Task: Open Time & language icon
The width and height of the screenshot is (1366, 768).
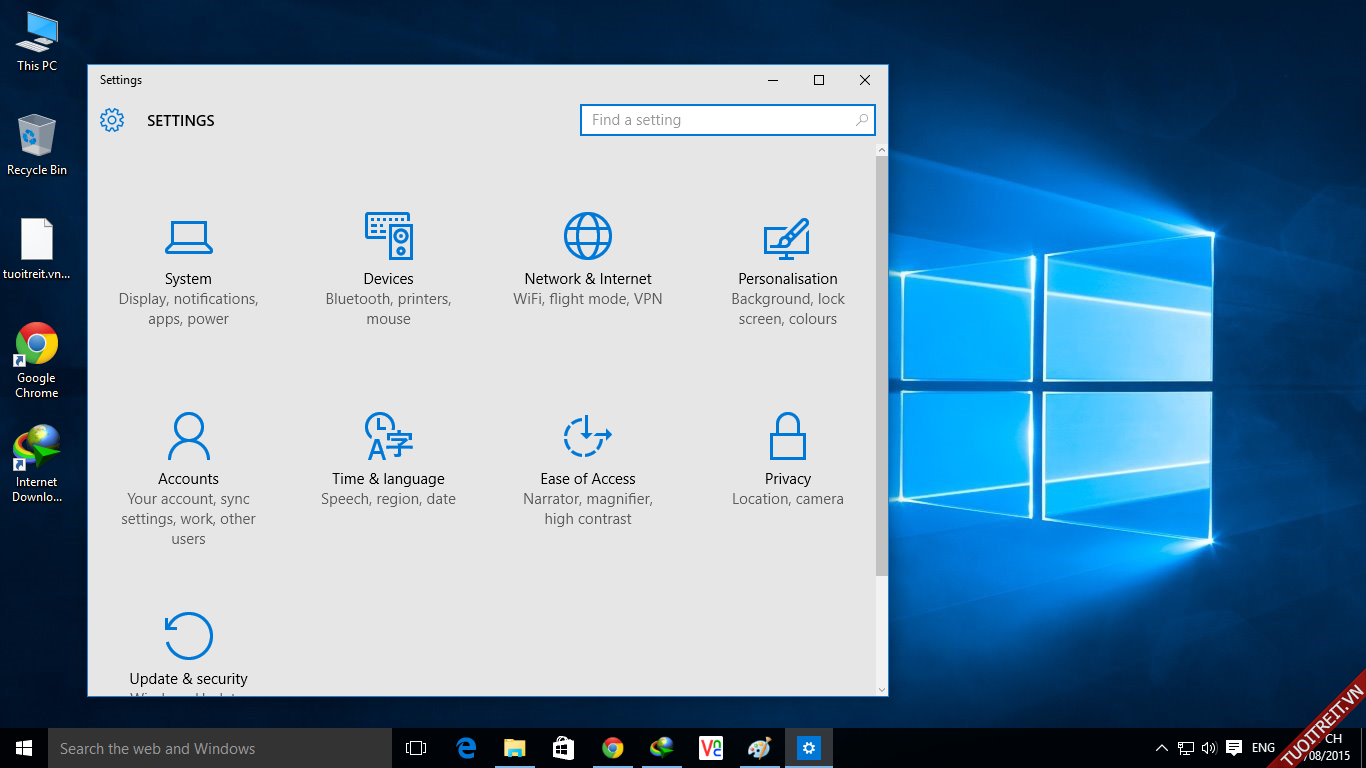Action: pos(388,436)
